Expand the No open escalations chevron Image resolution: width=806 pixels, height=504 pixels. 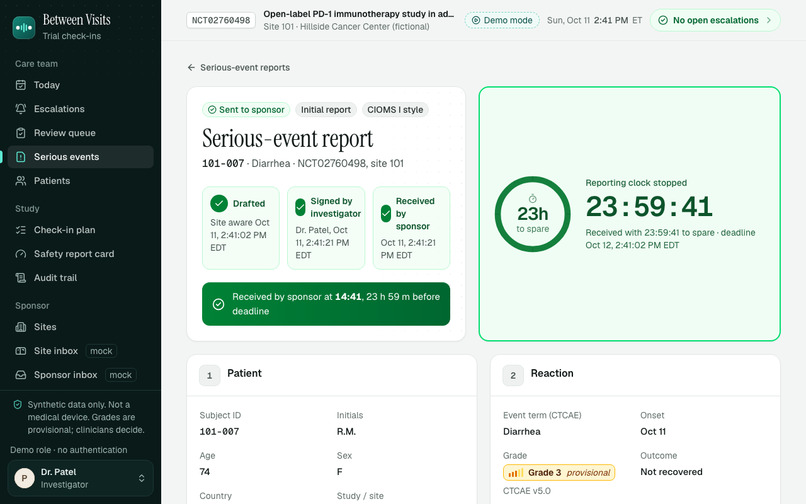(x=769, y=20)
